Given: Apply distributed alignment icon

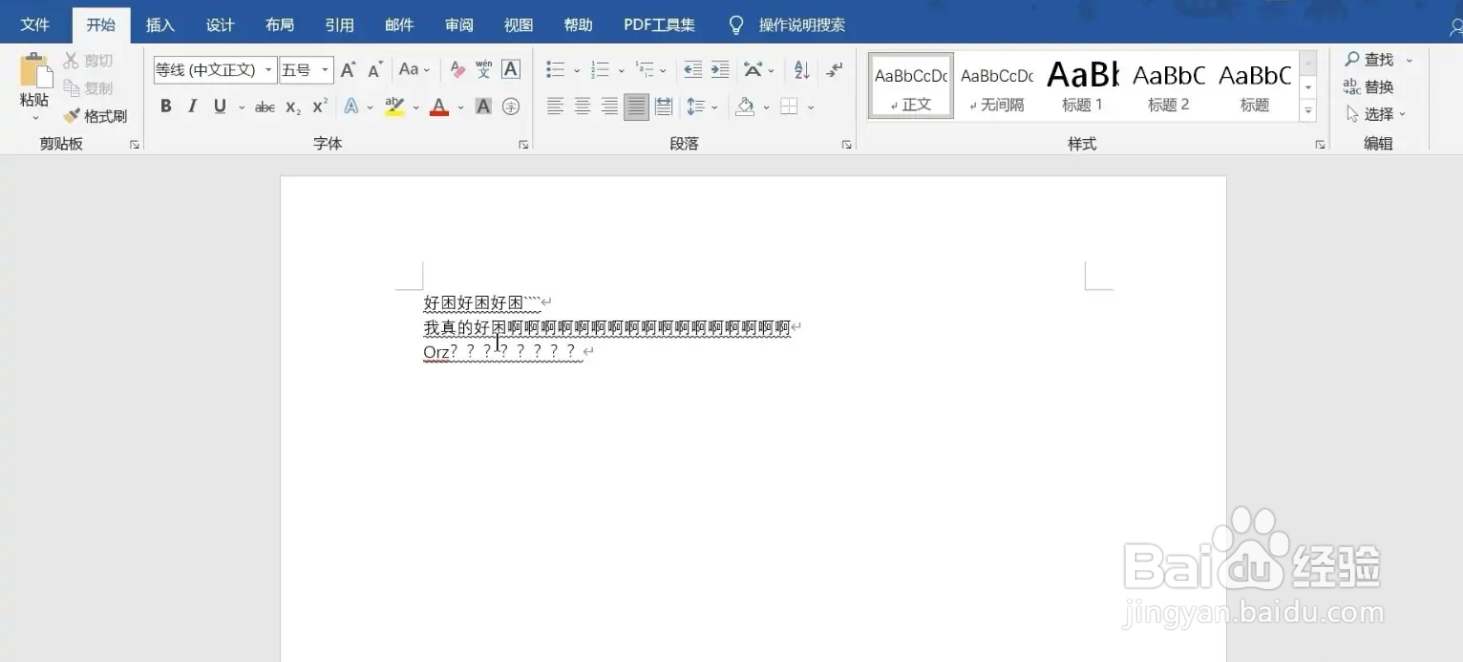Looking at the screenshot, I should (663, 107).
